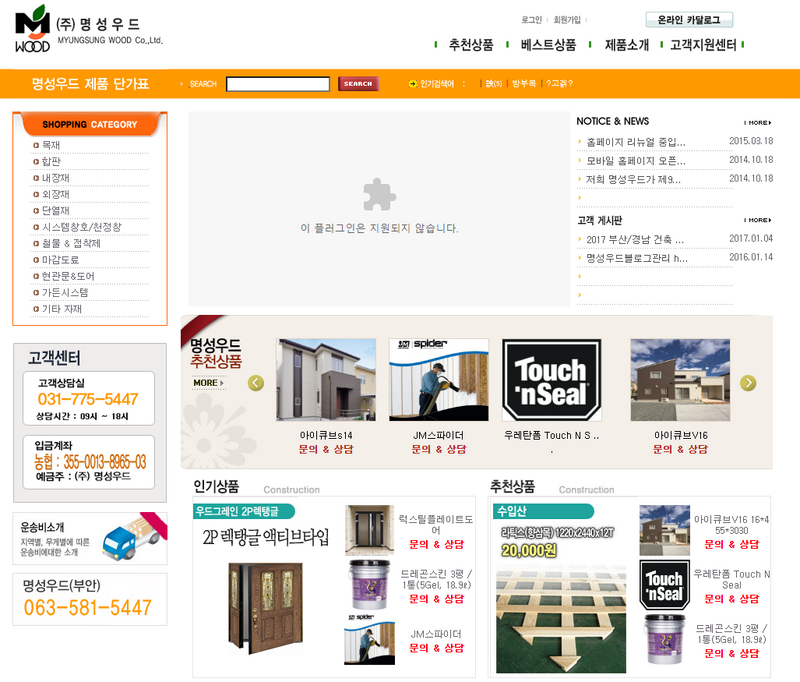The image size is (800, 682).
Task: Click the previous arrow in recommended products carousel
Action: tap(256, 383)
